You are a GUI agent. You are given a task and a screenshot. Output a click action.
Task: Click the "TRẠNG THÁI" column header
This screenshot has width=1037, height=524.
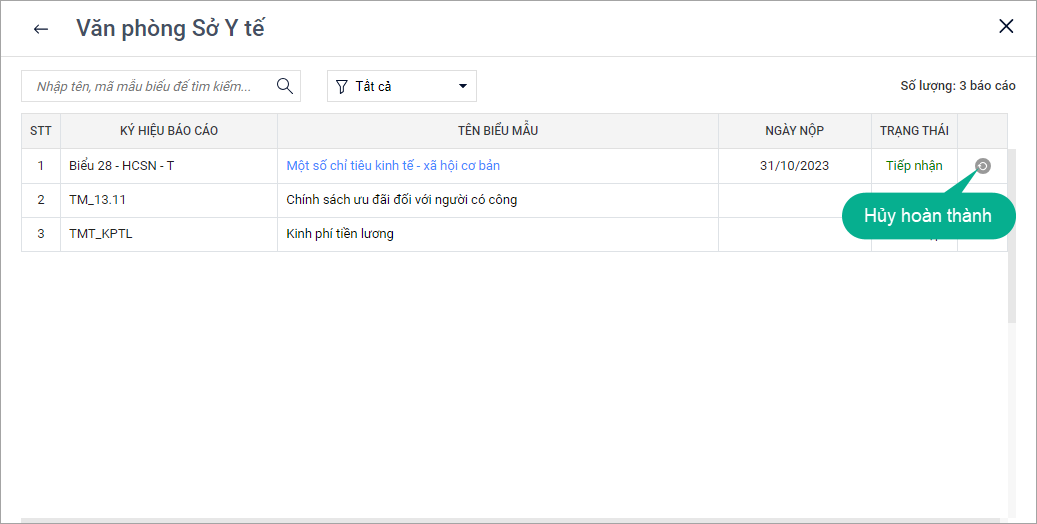[x=913, y=131]
